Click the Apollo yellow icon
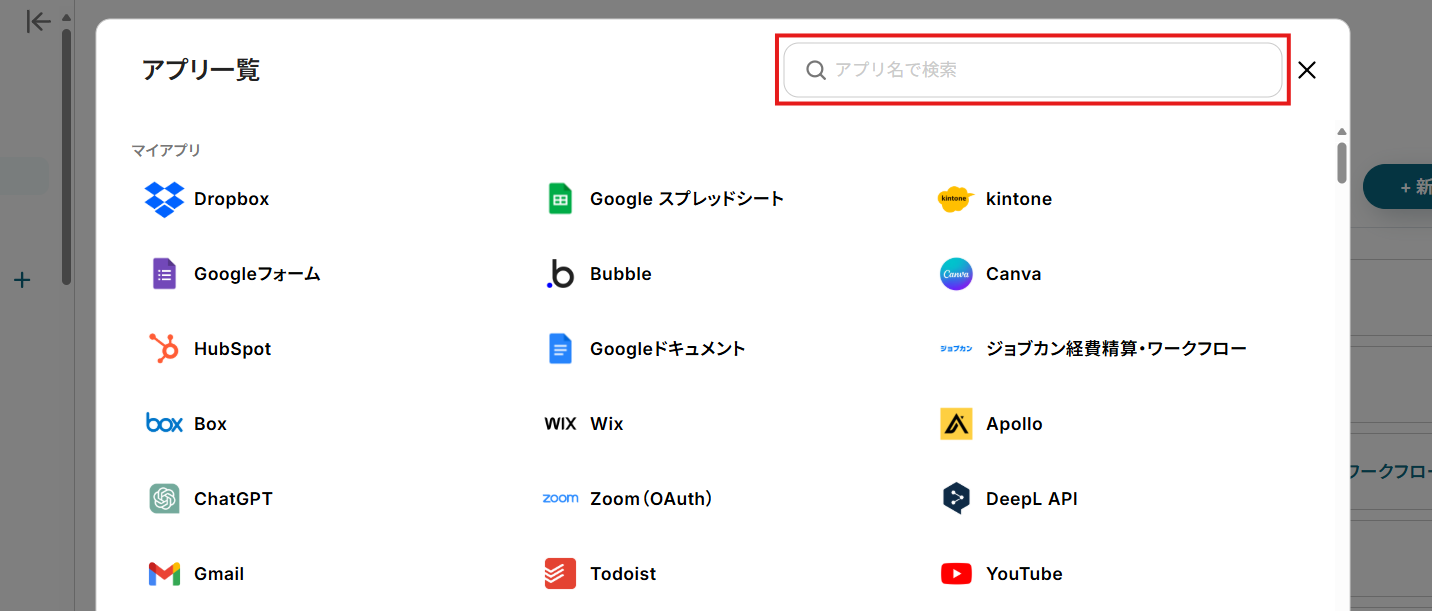Viewport: 1432px width, 611px height. tap(956, 424)
